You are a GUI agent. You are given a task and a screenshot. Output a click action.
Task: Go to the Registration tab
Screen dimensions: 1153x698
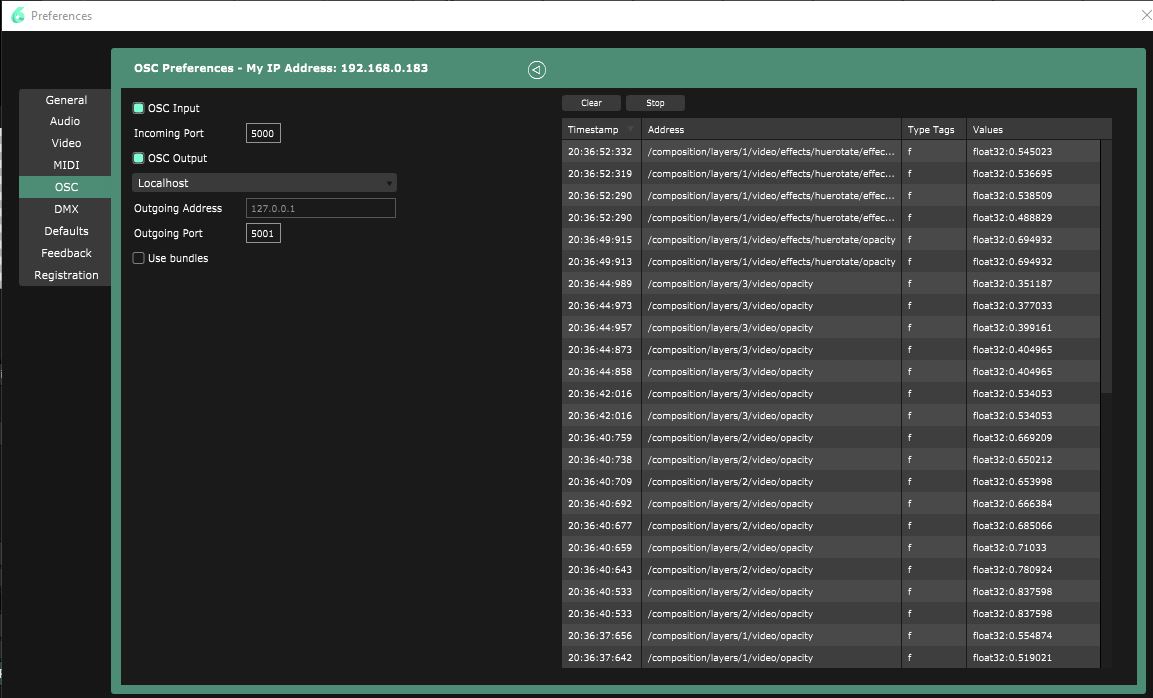66,275
